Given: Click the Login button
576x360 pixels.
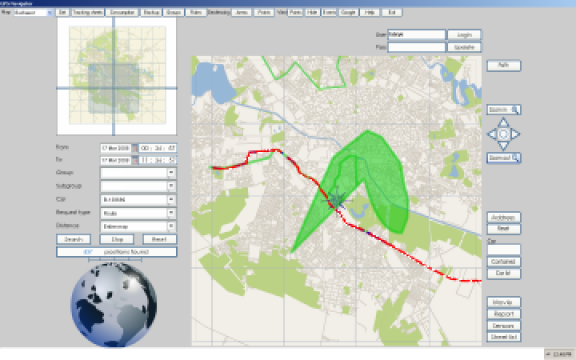Looking at the screenshot, I should coord(464,35).
